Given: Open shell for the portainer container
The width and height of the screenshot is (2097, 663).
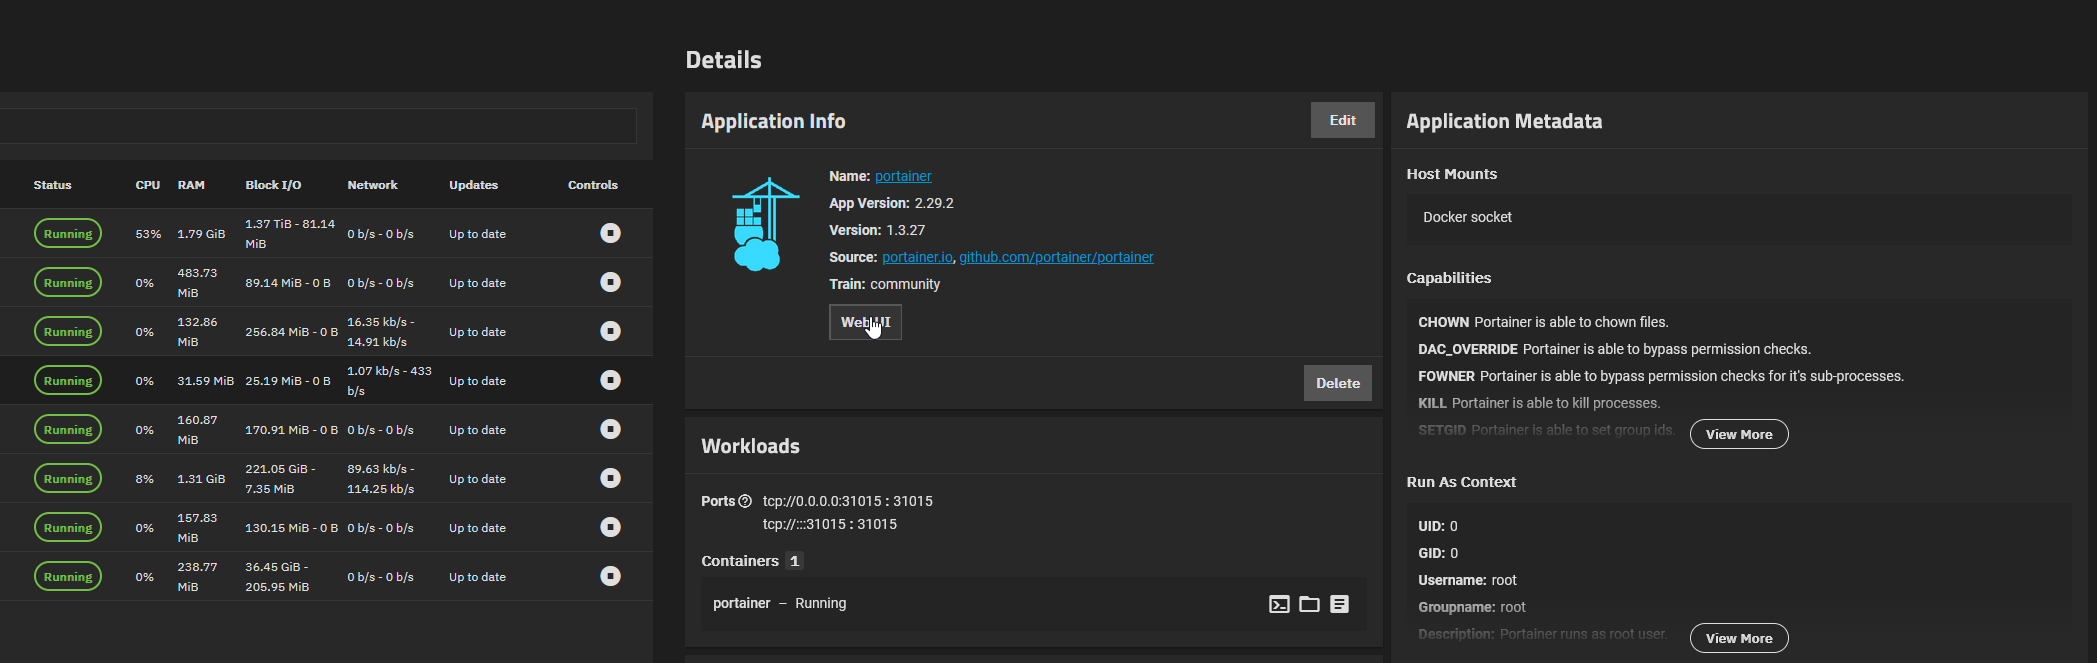Looking at the screenshot, I should point(1279,604).
